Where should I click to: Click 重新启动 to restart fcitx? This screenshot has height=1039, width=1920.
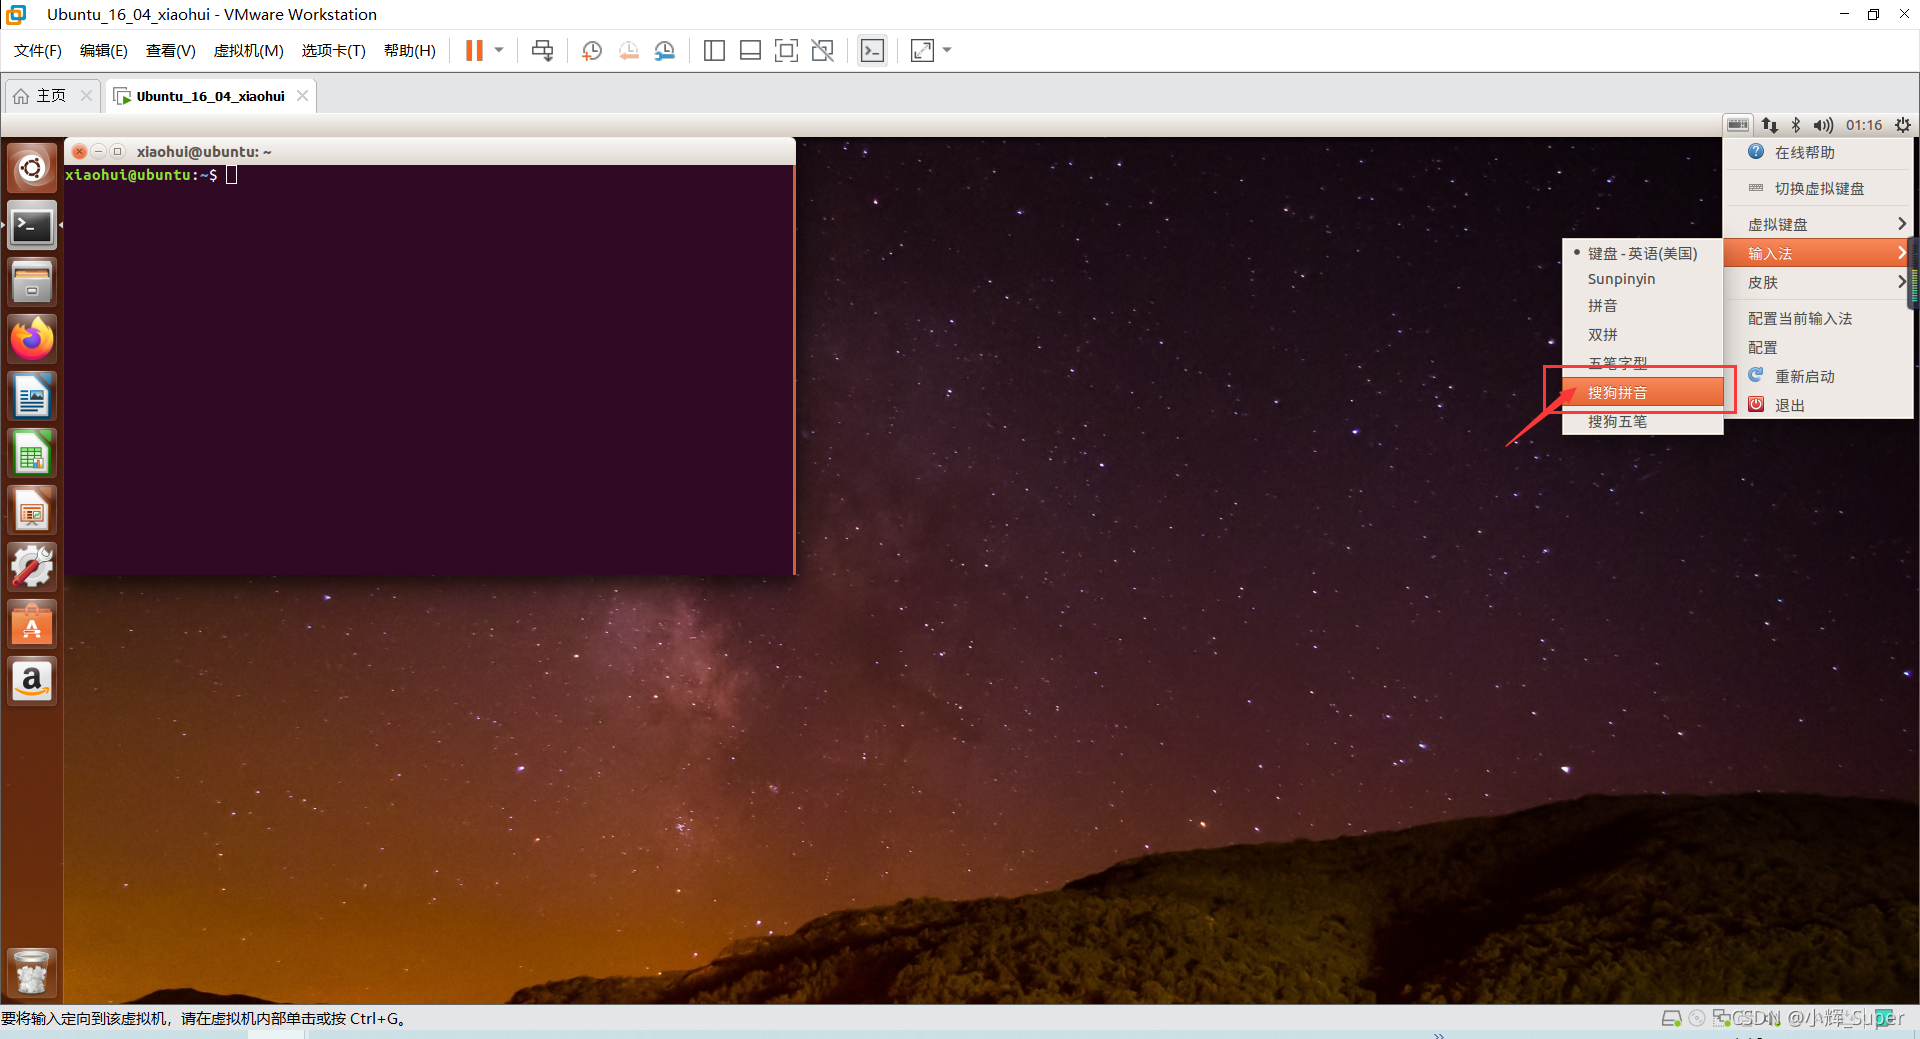pyautogui.click(x=1818, y=376)
